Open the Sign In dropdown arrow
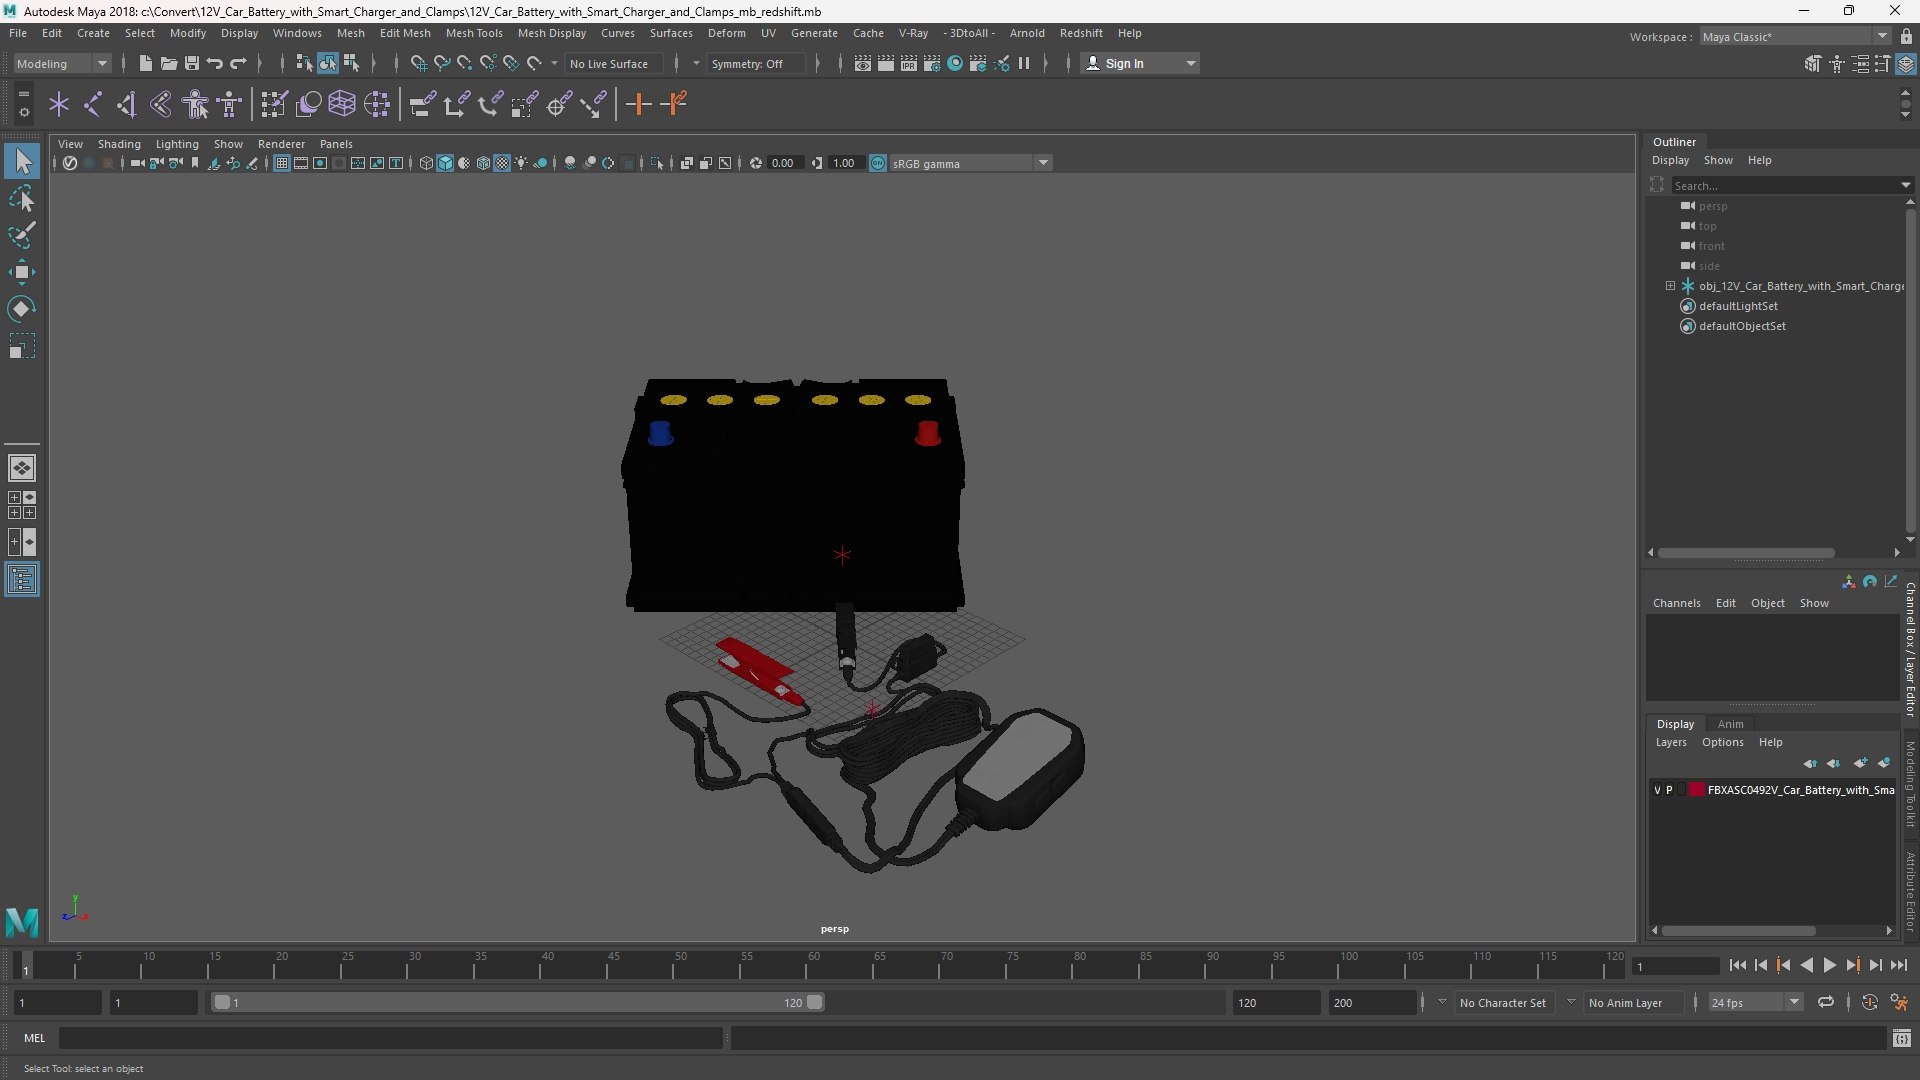Viewport: 1920px width, 1080px height. point(1190,63)
